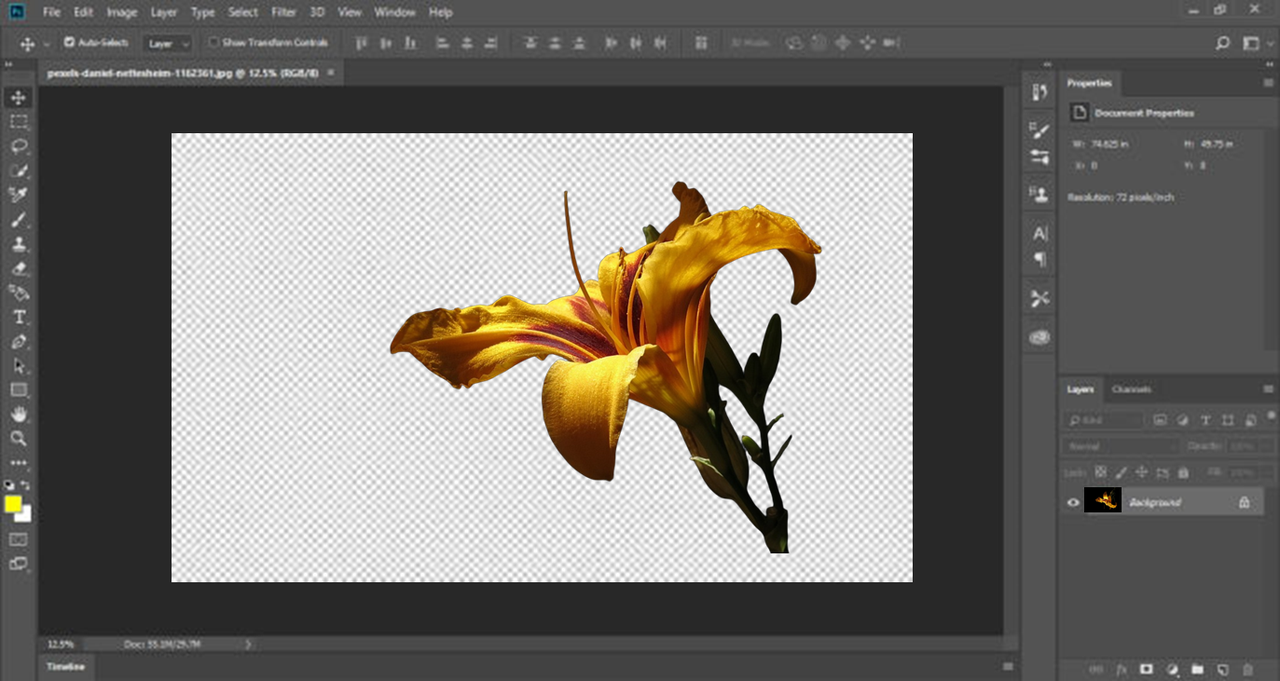Select the Lasso tool
Image resolution: width=1280 pixels, height=681 pixels.
[19, 146]
